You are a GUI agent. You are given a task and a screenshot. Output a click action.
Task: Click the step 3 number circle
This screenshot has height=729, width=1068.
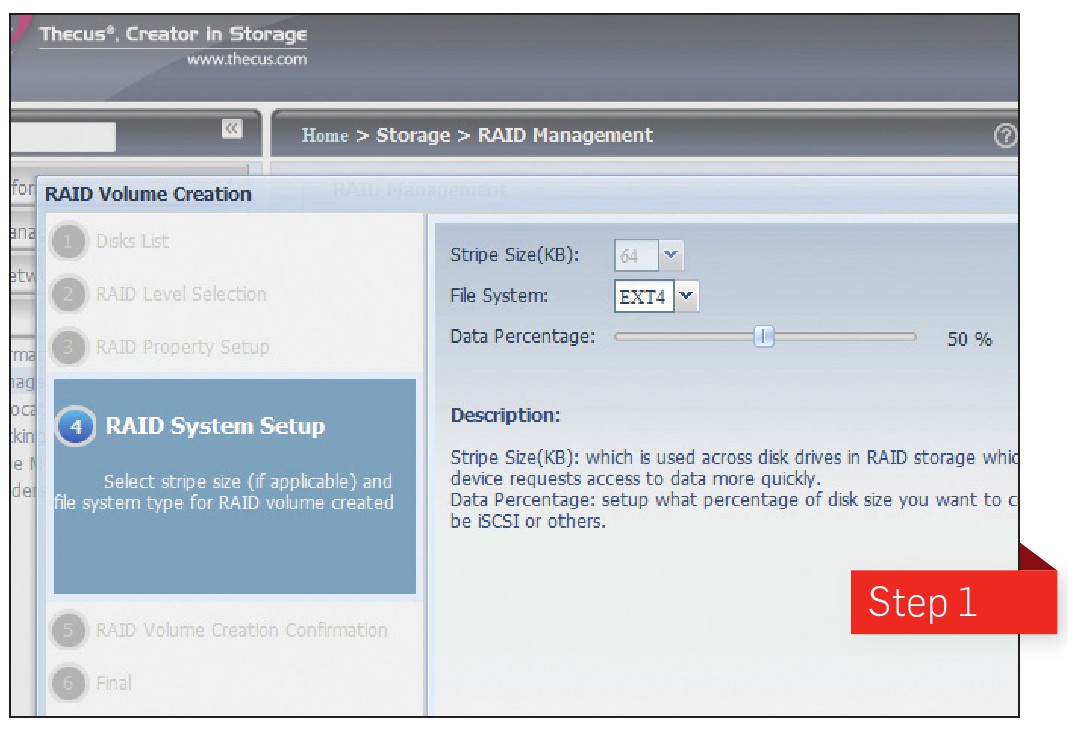(x=69, y=348)
